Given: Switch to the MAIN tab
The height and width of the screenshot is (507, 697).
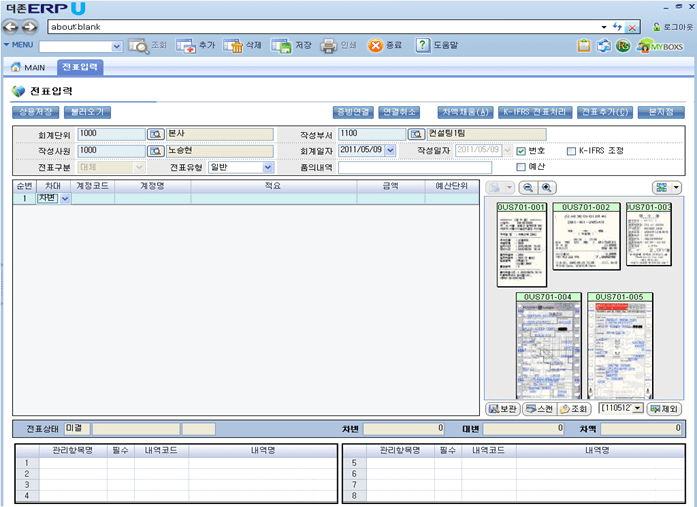Looking at the screenshot, I should [28, 67].
